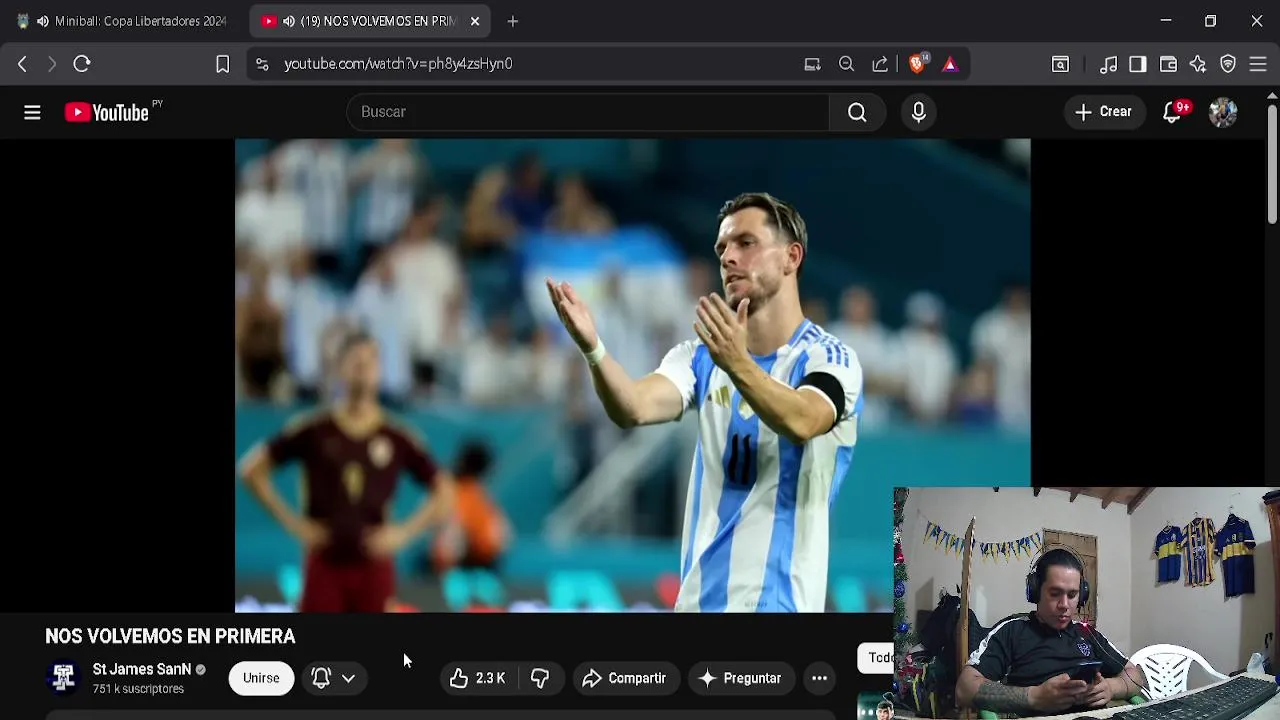The image size is (1280, 720).
Task: Share this page from address bar
Action: pos(880,64)
